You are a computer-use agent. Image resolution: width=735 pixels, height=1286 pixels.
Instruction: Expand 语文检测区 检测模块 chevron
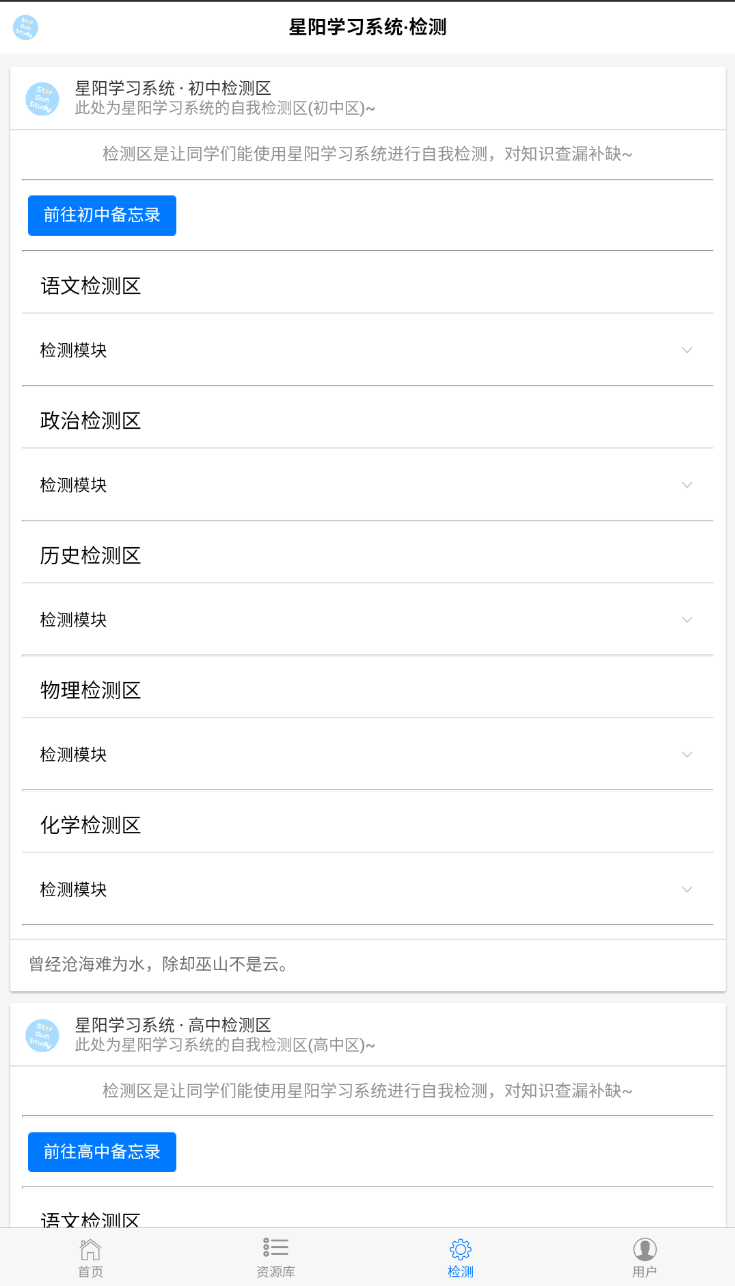click(686, 350)
